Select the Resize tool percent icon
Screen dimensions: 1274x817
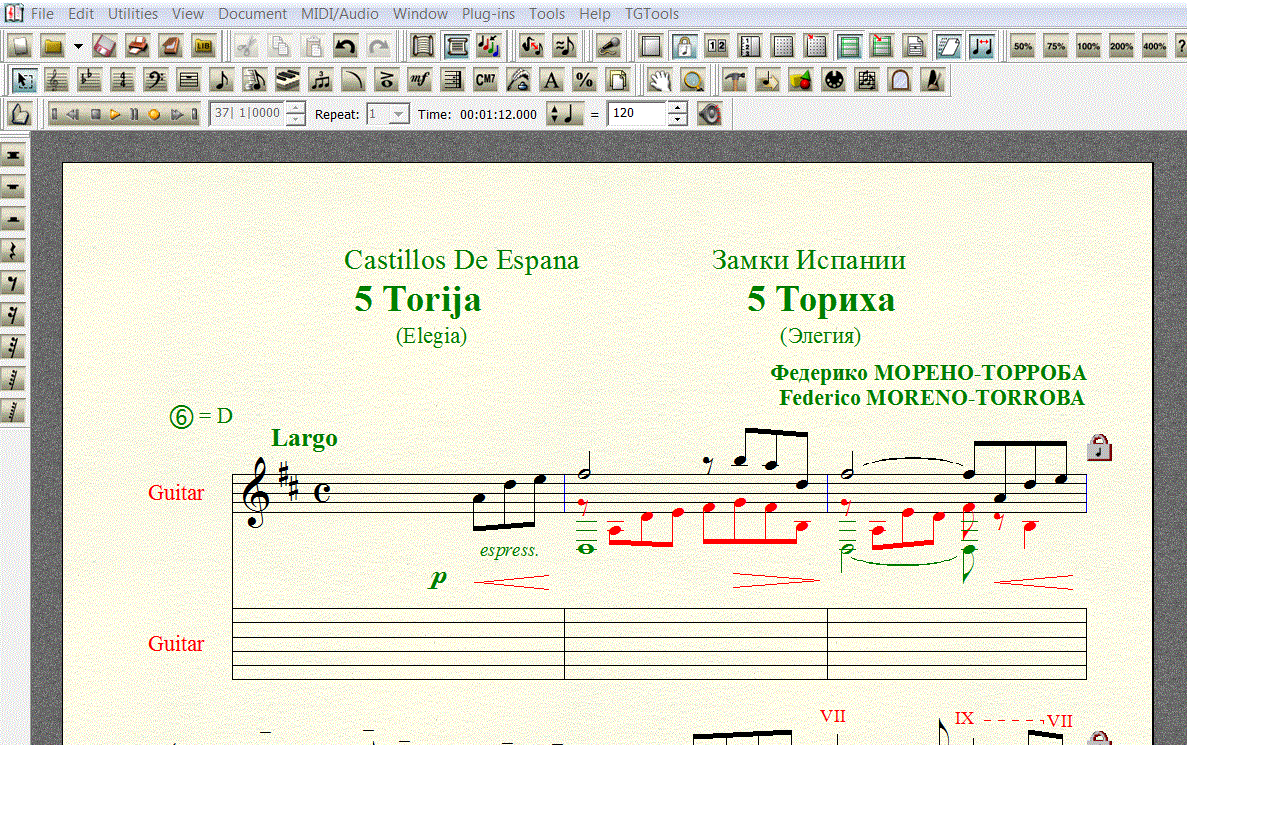[x=584, y=81]
